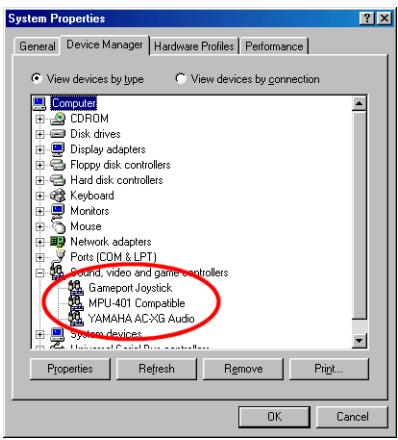
Task: Select the YAMAHA AC-XG Audio entry
Action: [x=141, y=318]
